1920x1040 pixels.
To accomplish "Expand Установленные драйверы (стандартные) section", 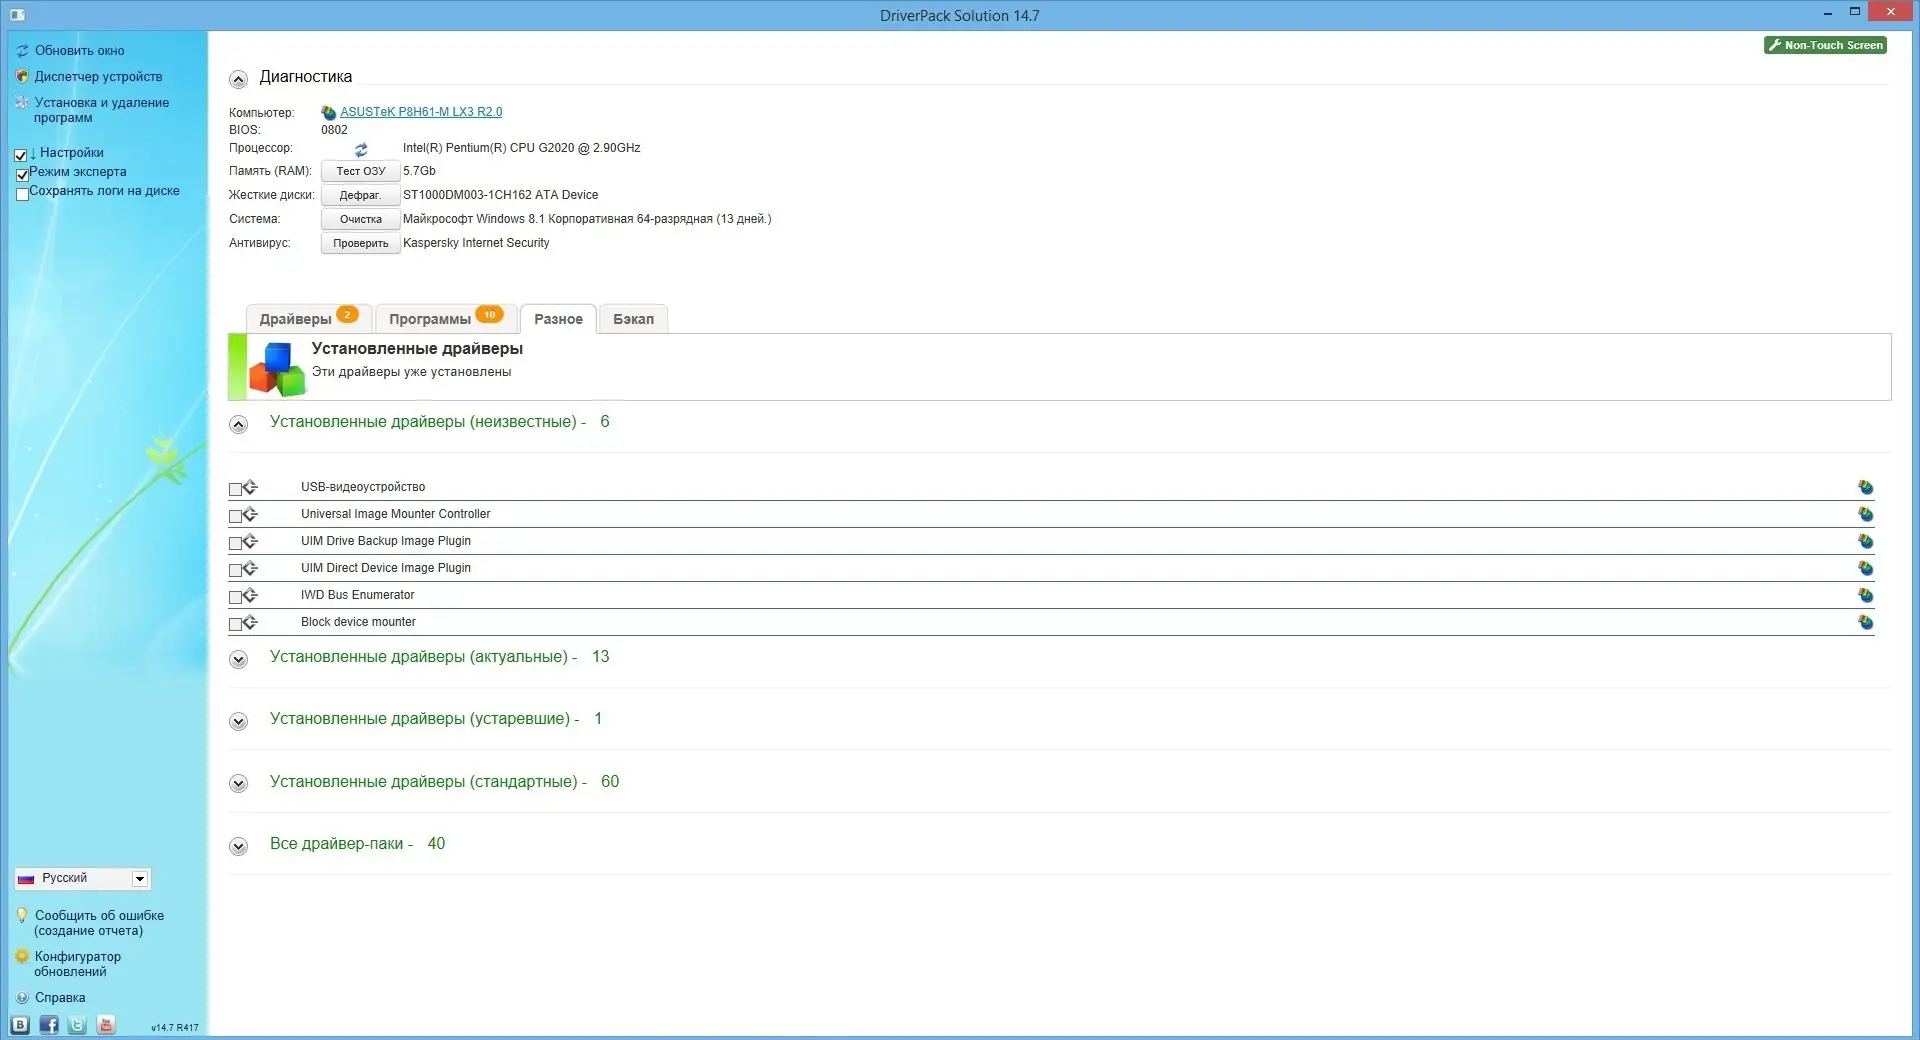I will pyautogui.click(x=238, y=784).
